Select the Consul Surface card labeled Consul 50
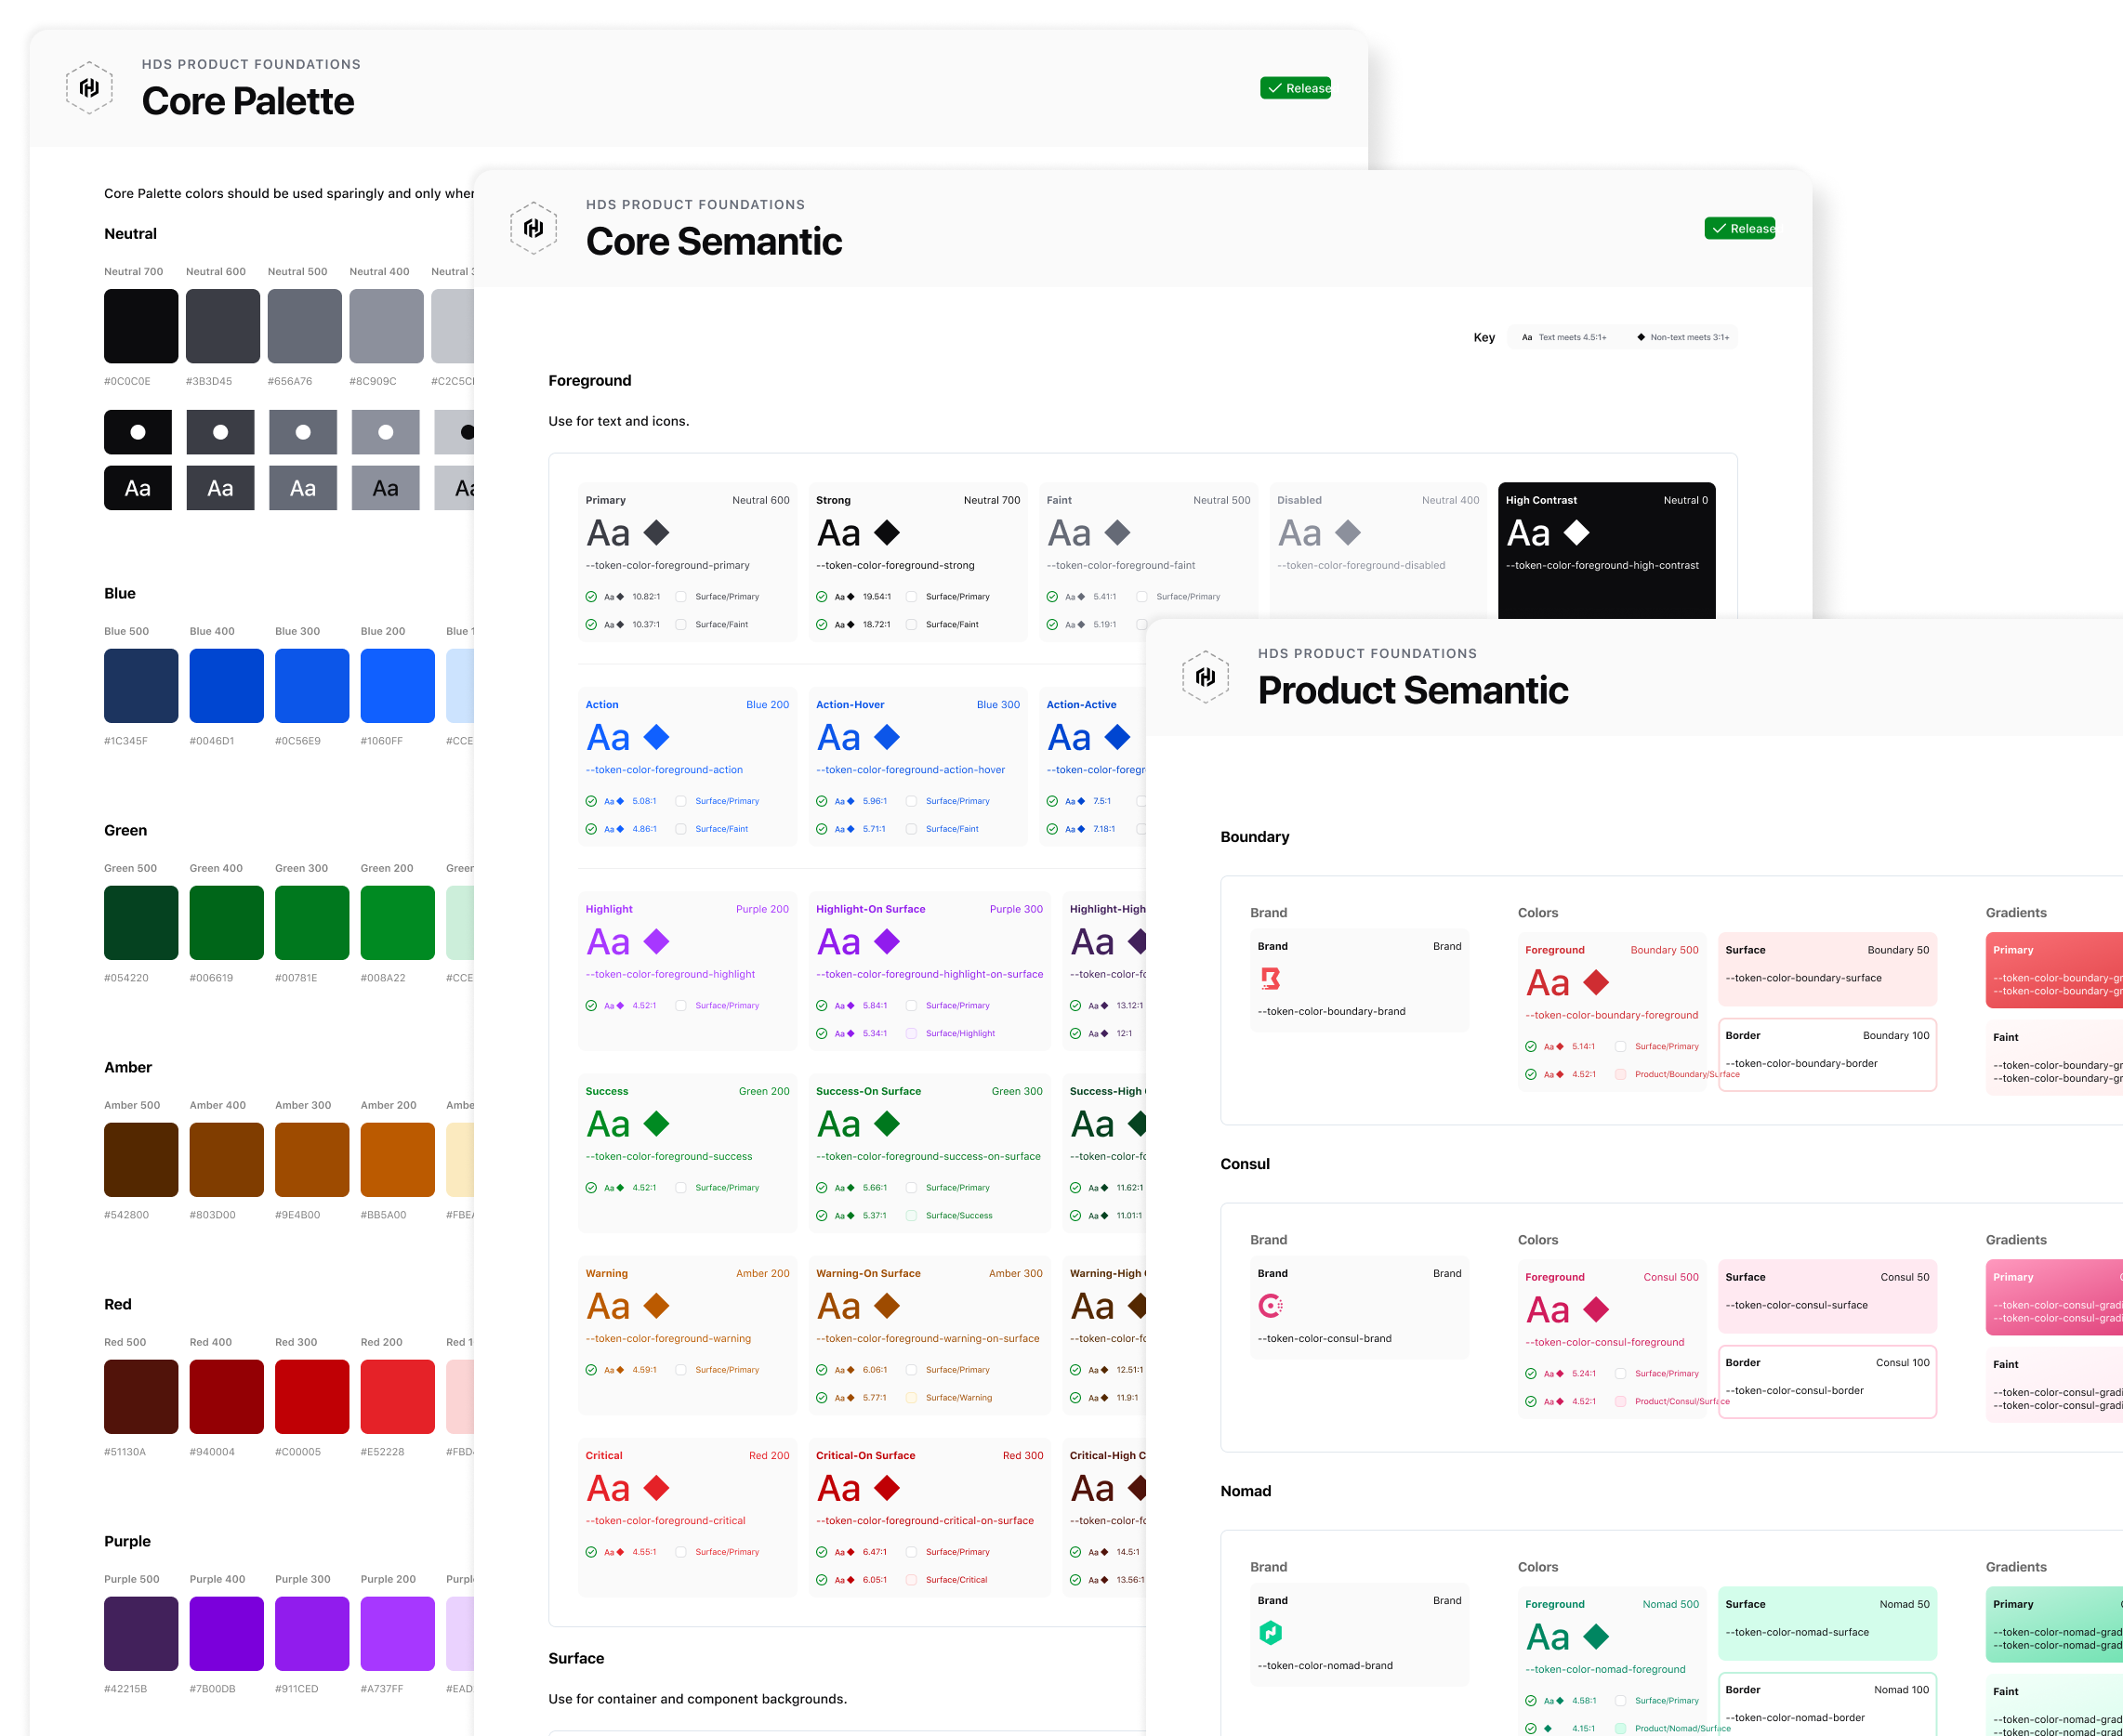Image resolution: width=2123 pixels, height=1736 pixels. pos(1827,1296)
